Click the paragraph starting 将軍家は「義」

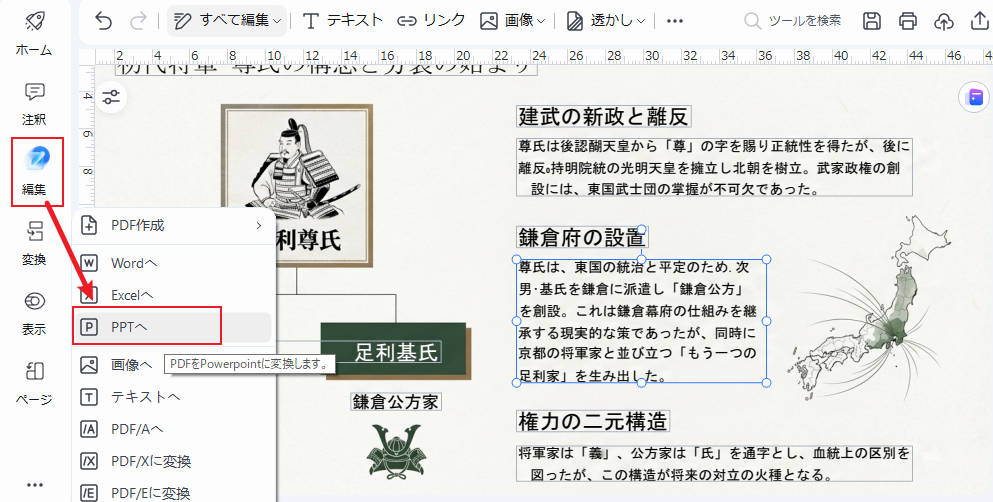[x=714, y=464]
